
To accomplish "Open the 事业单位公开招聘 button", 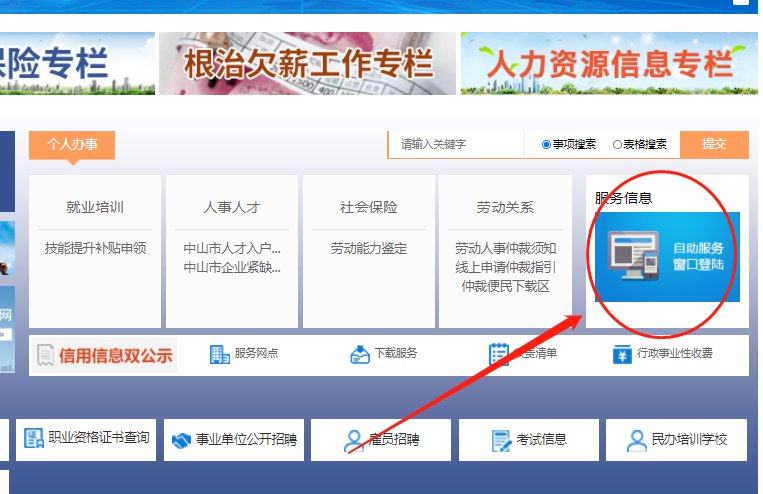I will 234,439.
